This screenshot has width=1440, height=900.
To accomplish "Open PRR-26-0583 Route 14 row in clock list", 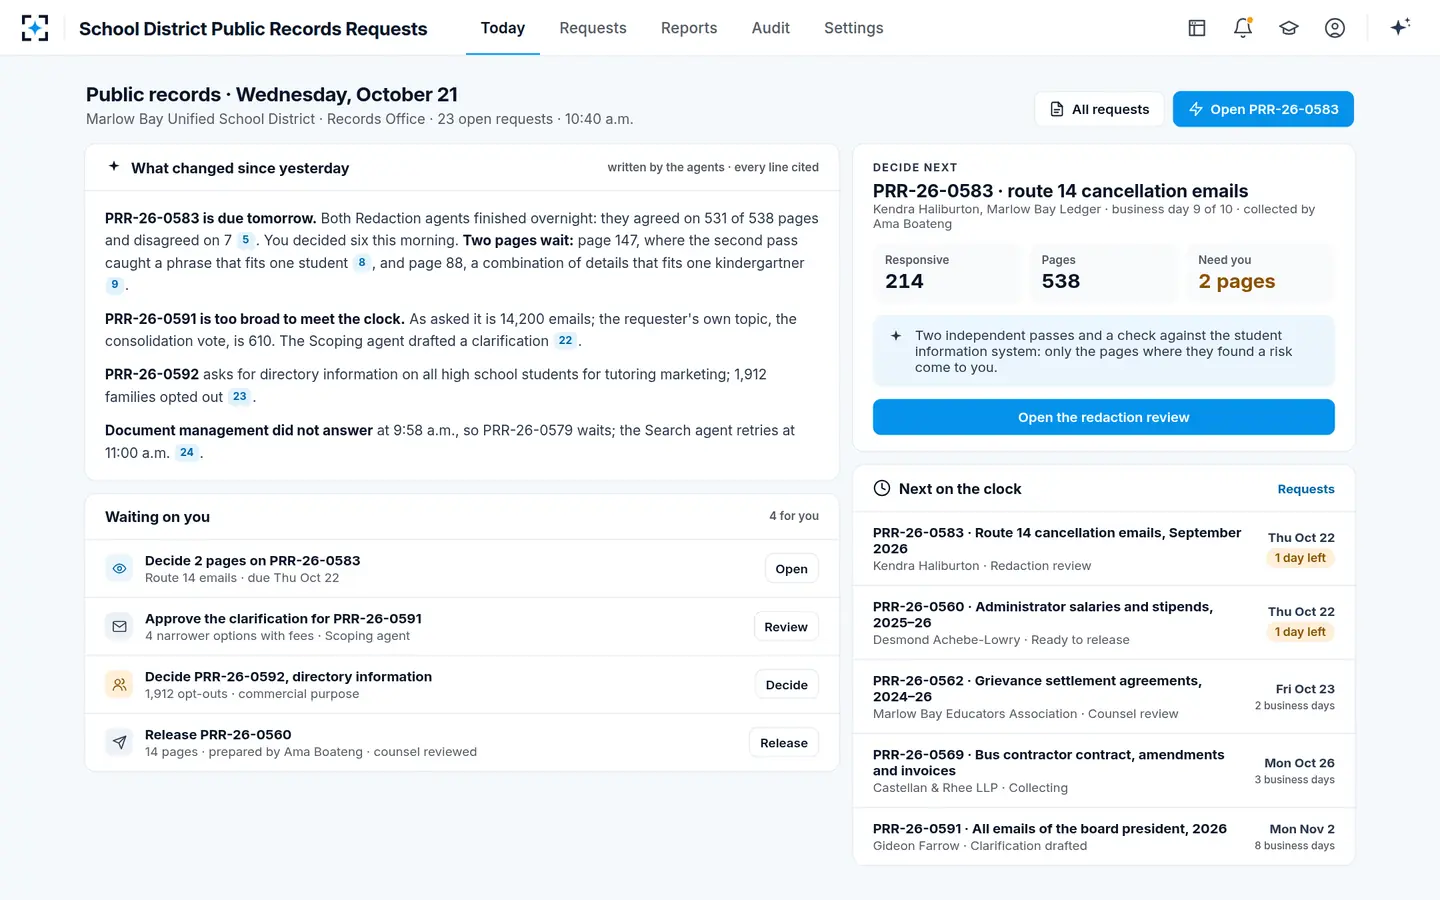I will click(1104, 549).
